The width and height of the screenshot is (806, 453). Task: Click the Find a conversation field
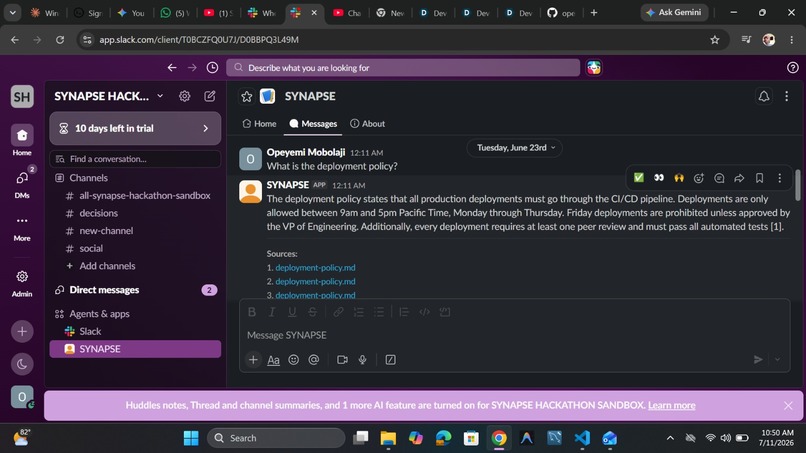click(135, 159)
